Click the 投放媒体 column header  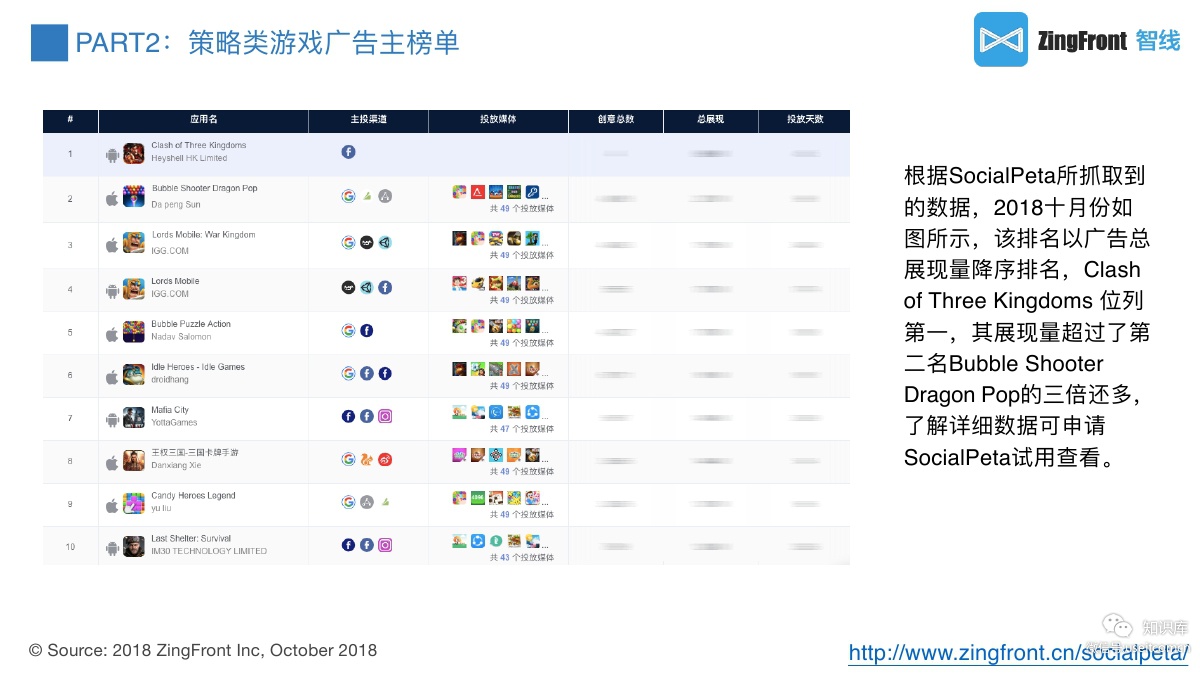tap(498, 120)
